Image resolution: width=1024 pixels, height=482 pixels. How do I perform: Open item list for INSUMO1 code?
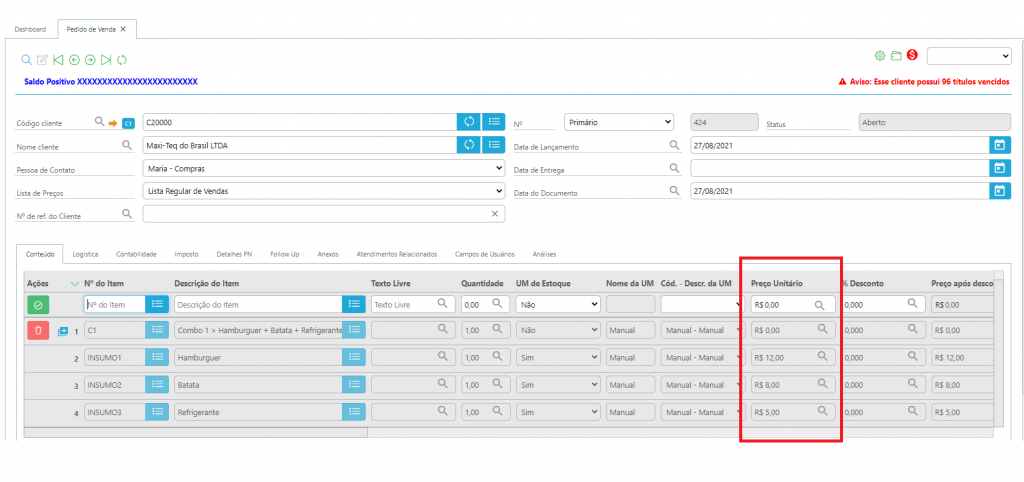157,357
